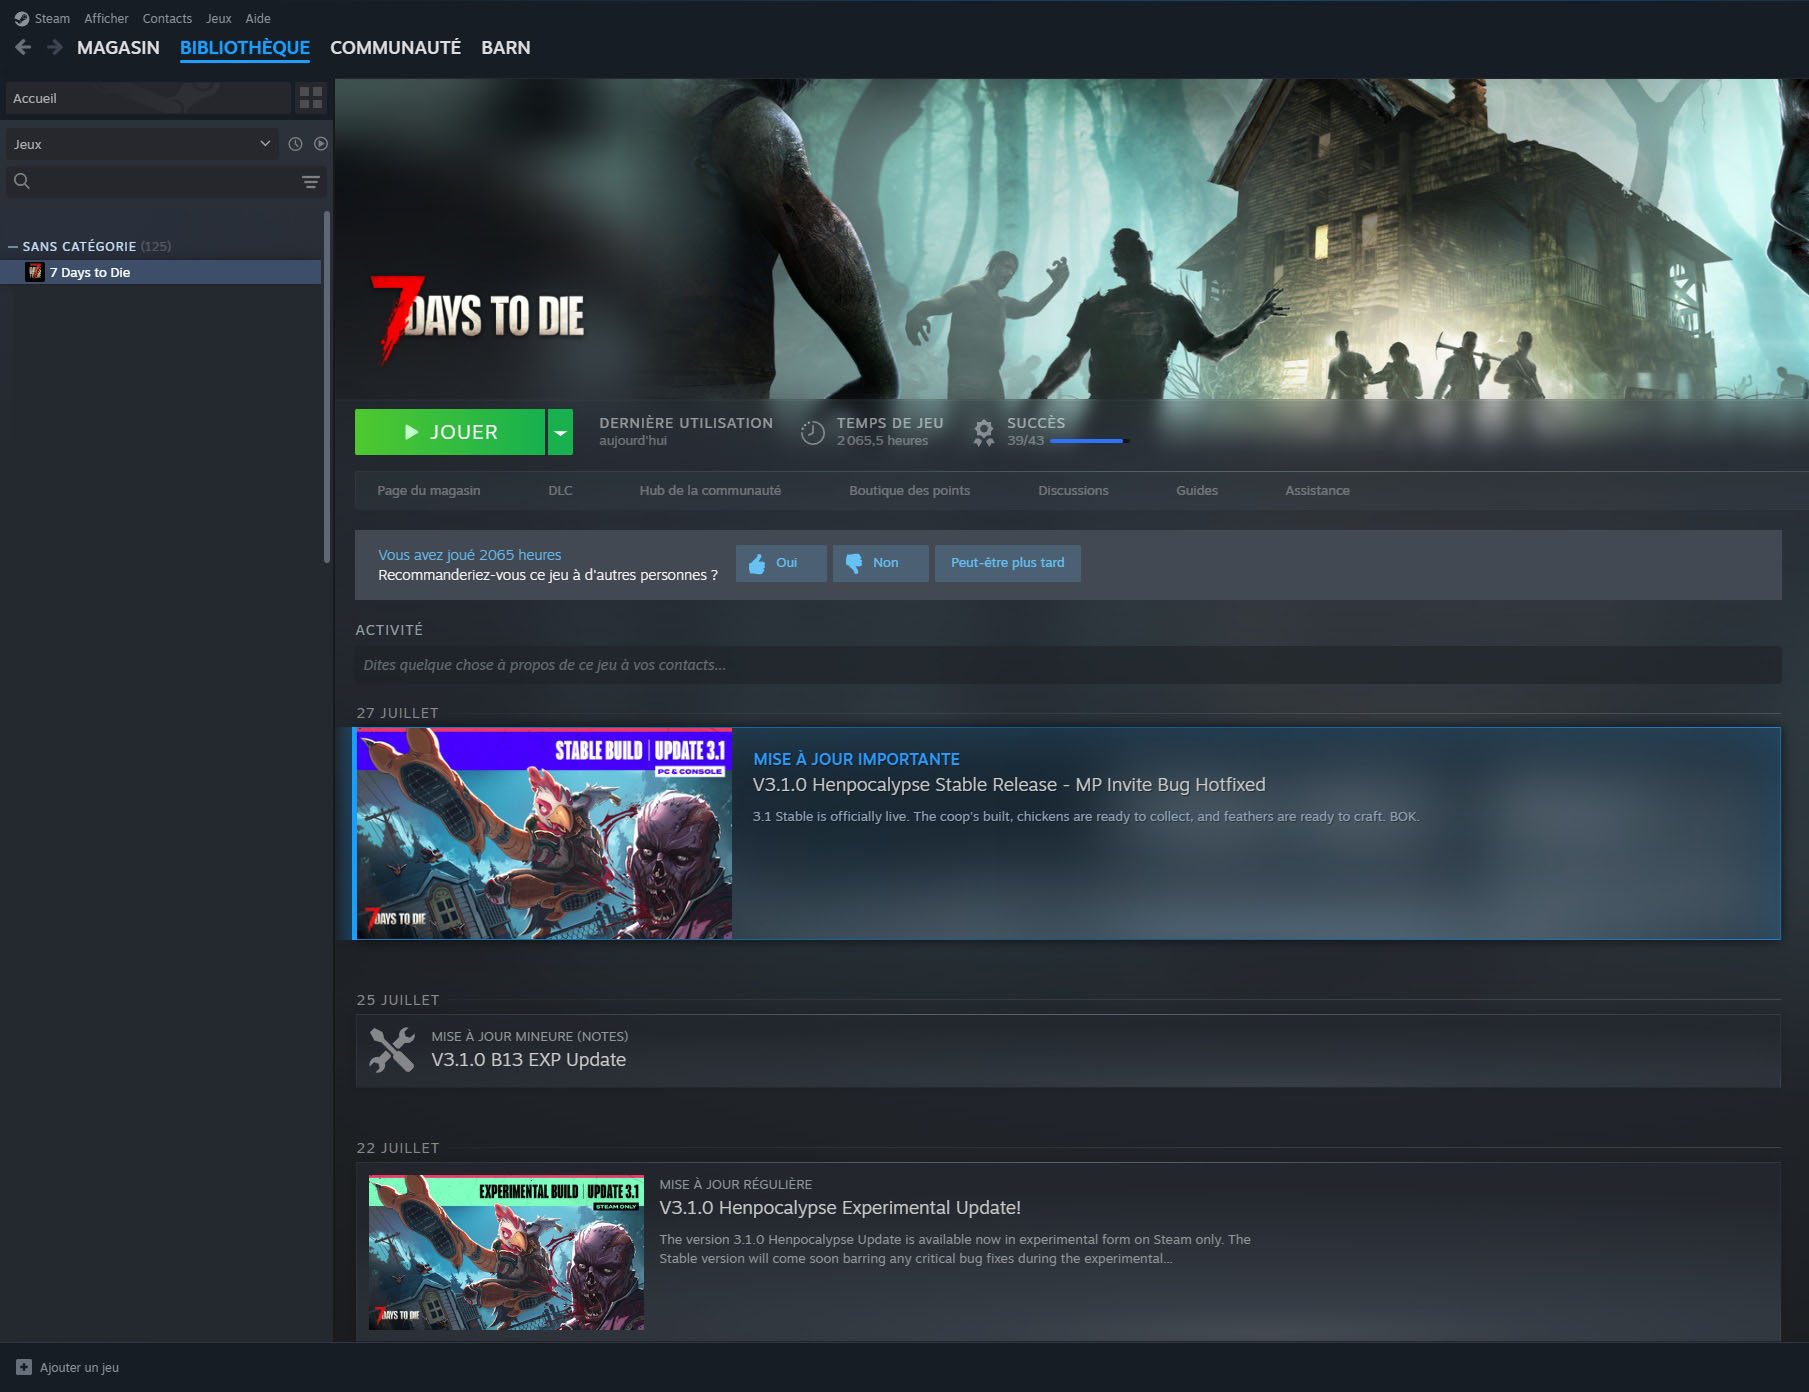Image resolution: width=1809 pixels, height=1392 pixels.
Task: Click the library list scrollbar
Action: (327, 387)
